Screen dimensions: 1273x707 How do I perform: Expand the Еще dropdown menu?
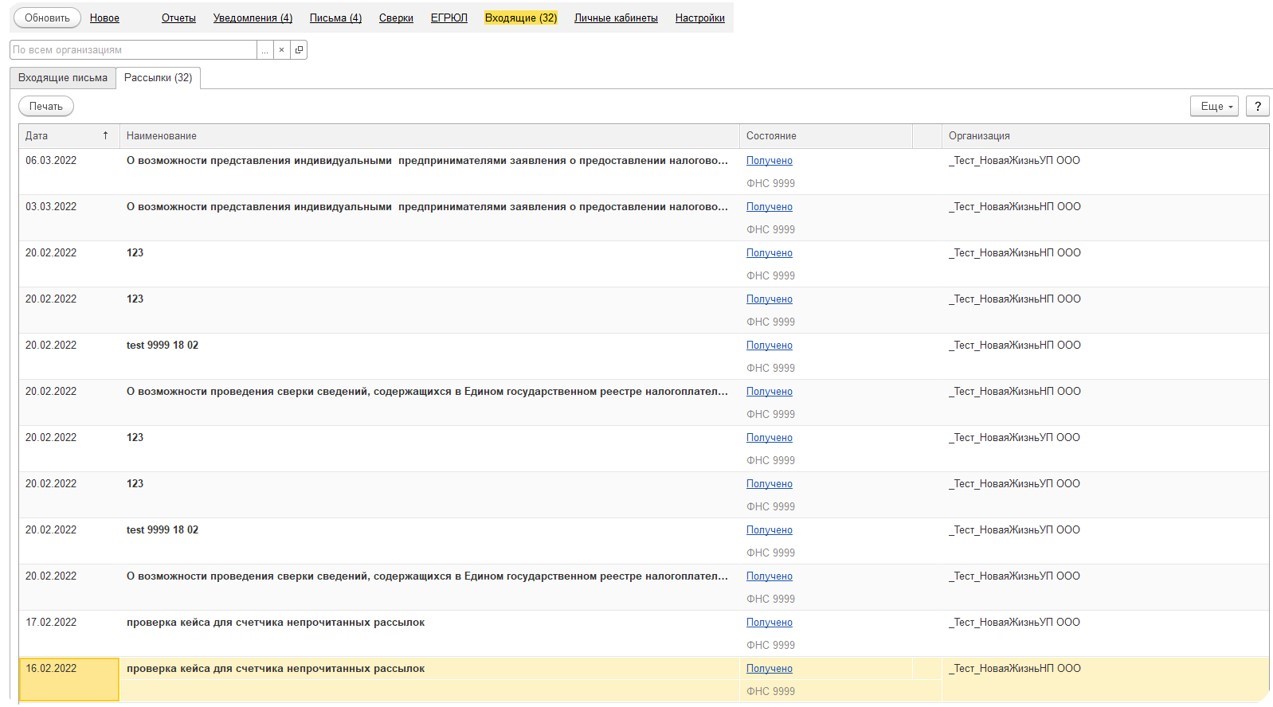1215,106
